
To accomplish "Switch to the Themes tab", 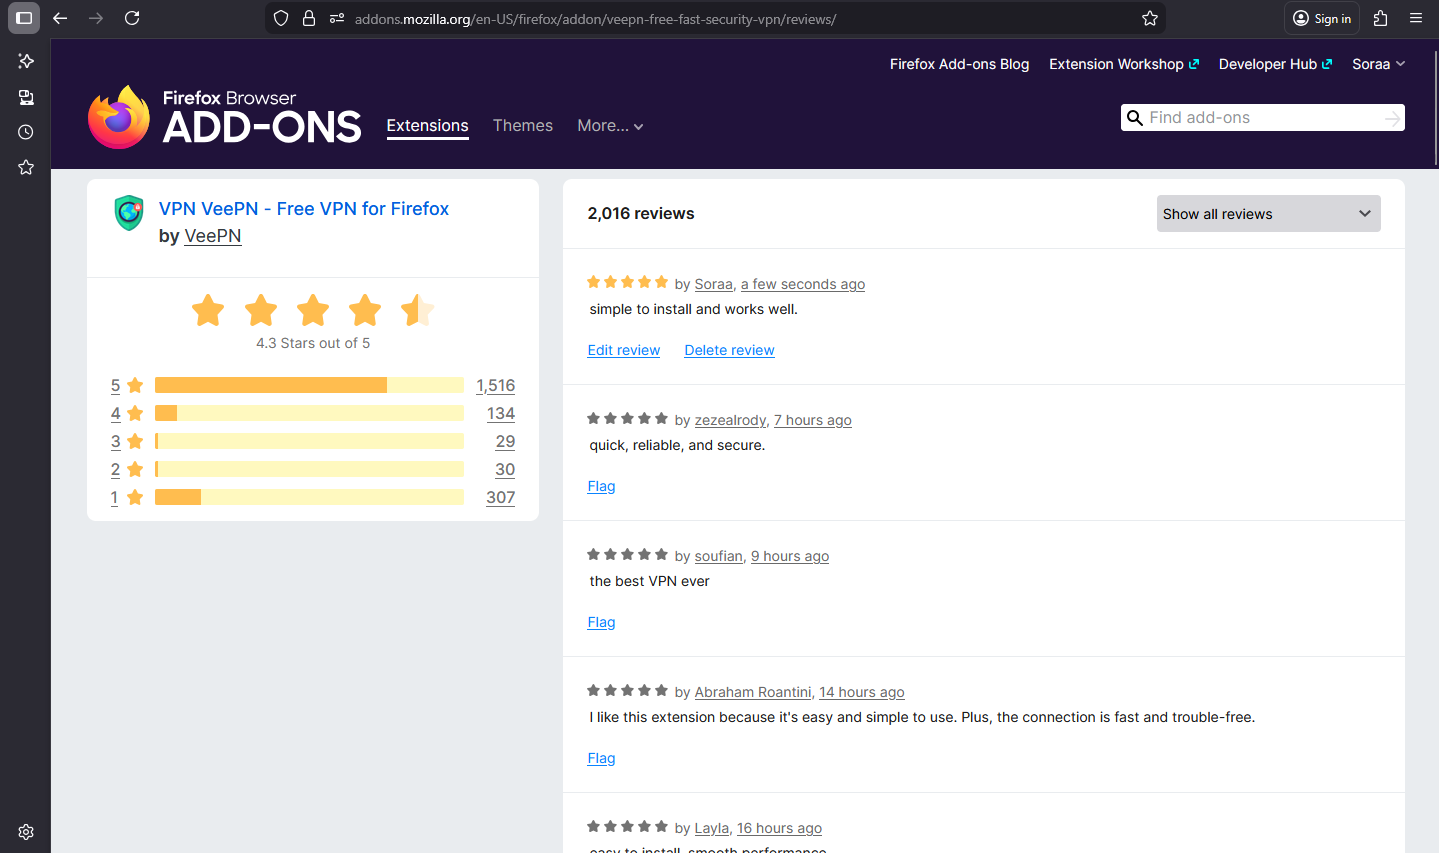I will click(x=523, y=126).
